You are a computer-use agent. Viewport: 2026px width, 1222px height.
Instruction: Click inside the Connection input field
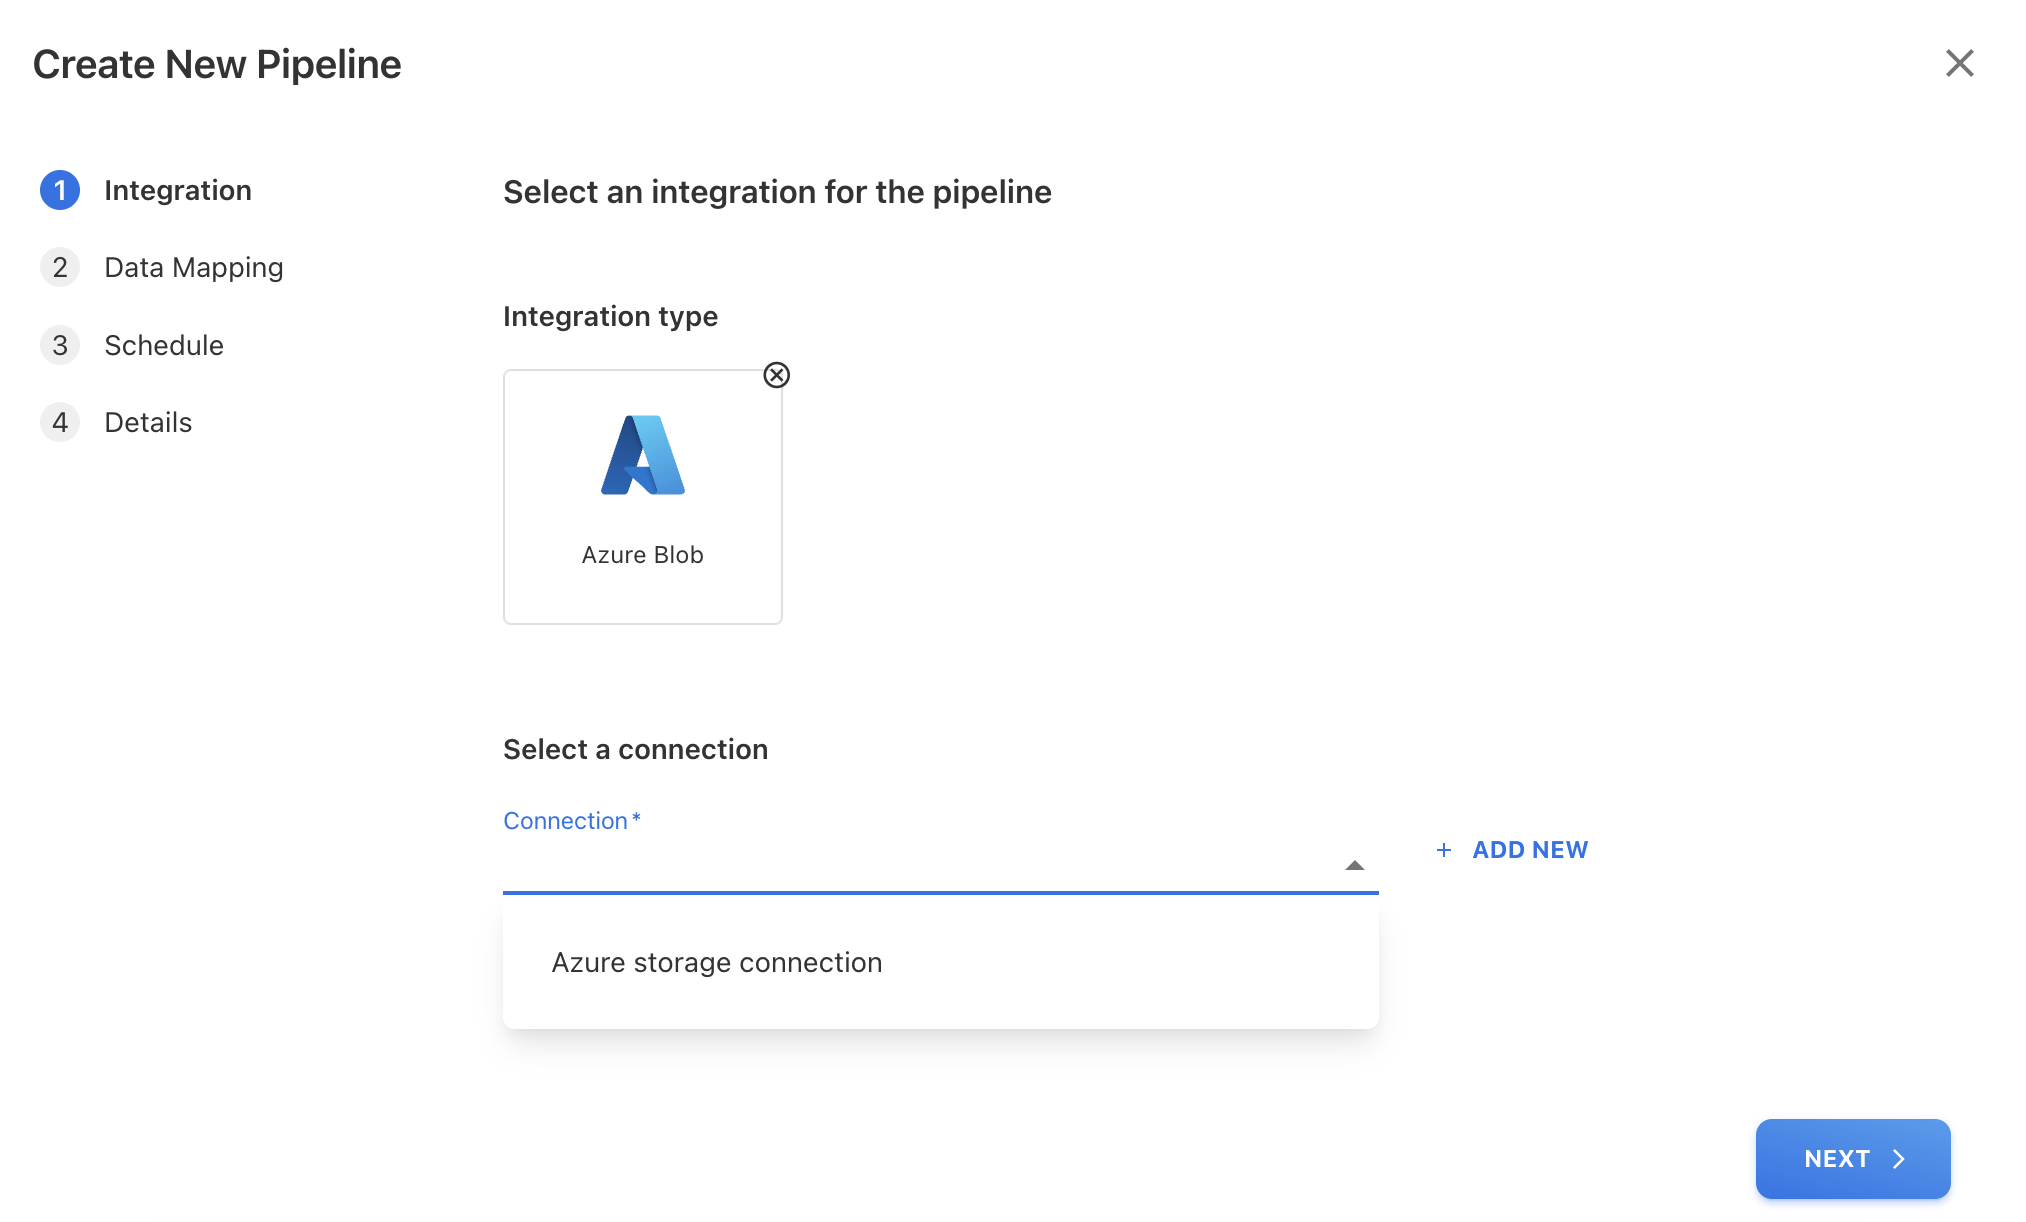920,866
